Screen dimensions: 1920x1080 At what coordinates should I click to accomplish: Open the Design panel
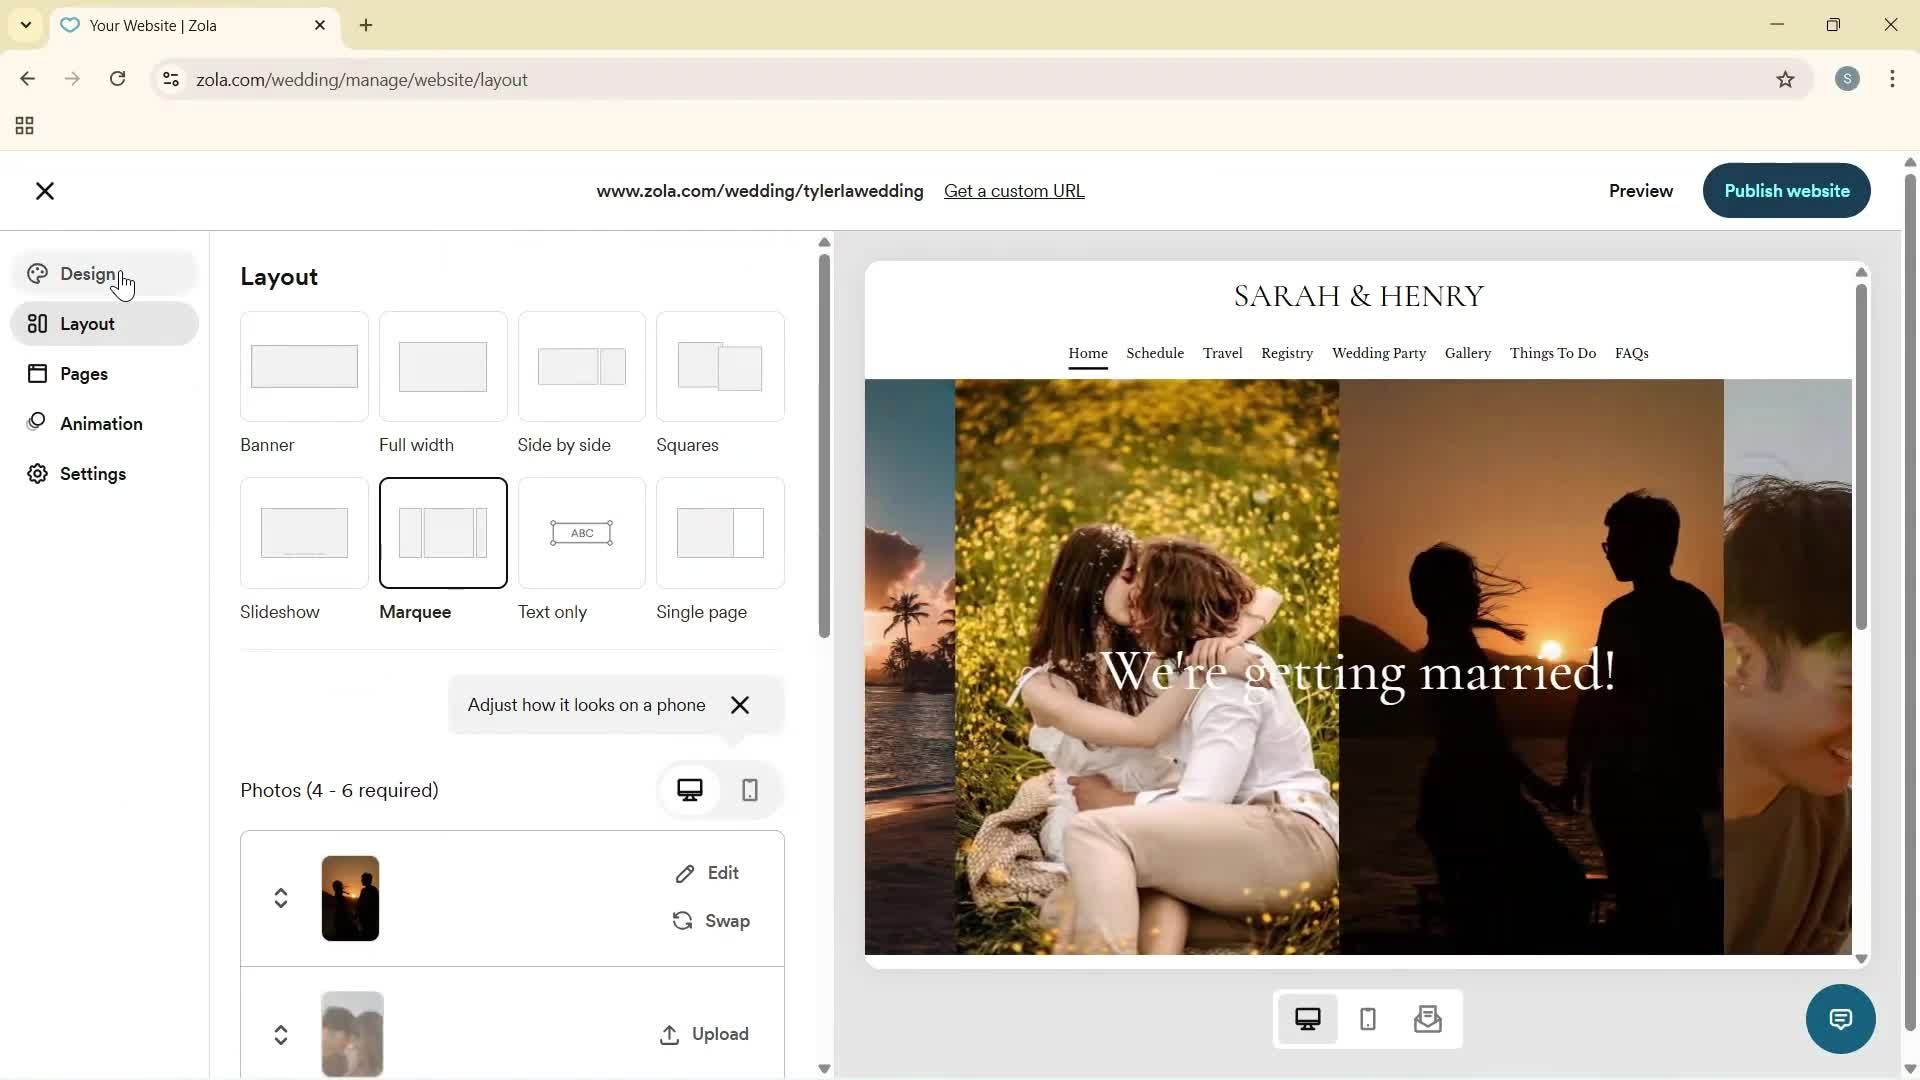point(89,273)
